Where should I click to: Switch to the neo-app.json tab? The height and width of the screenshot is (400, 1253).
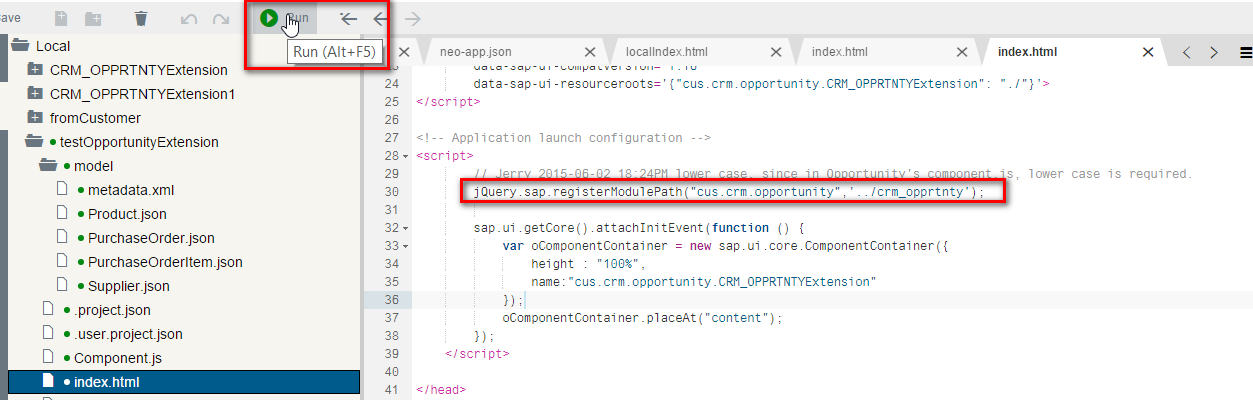click(475, 51)
